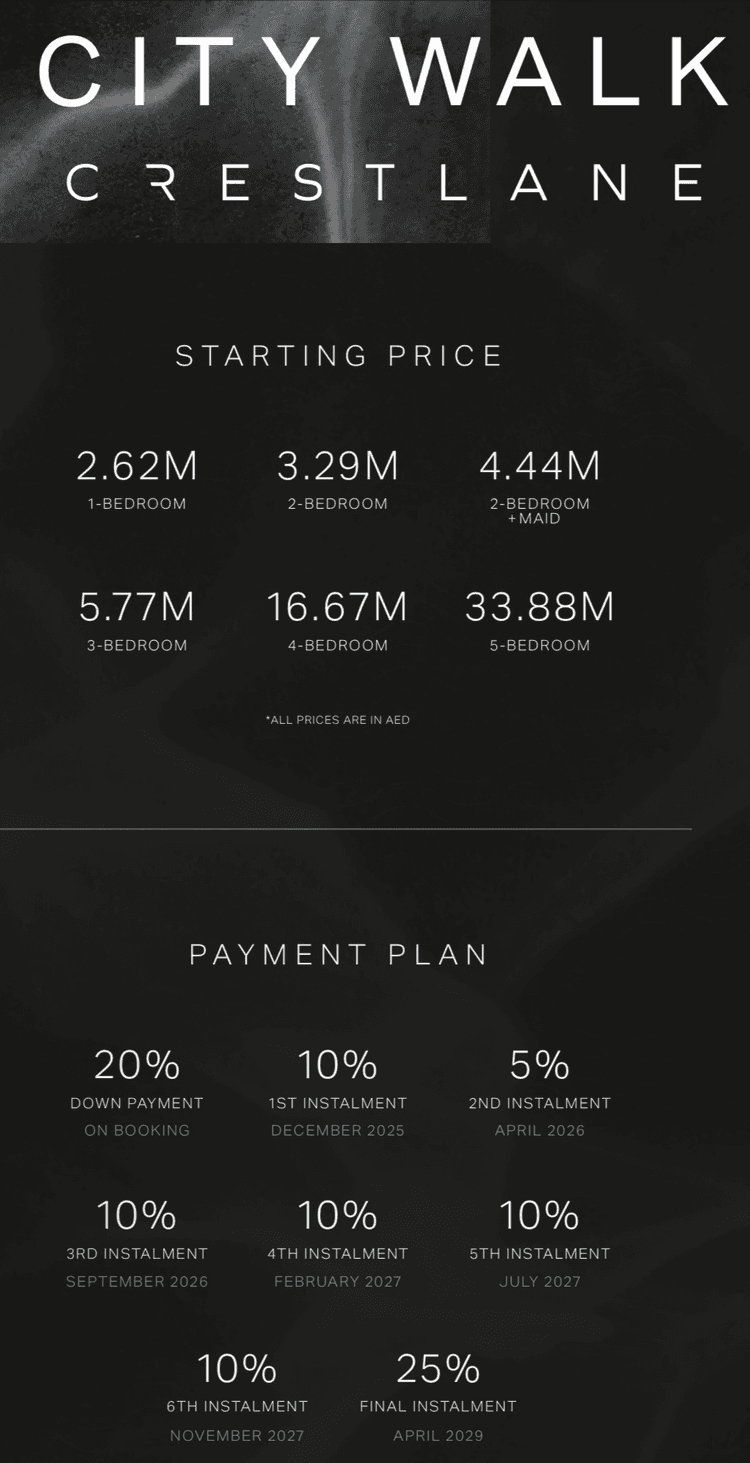Select the 4th instalment February 2027 entry

click(x=338, y=1243)
